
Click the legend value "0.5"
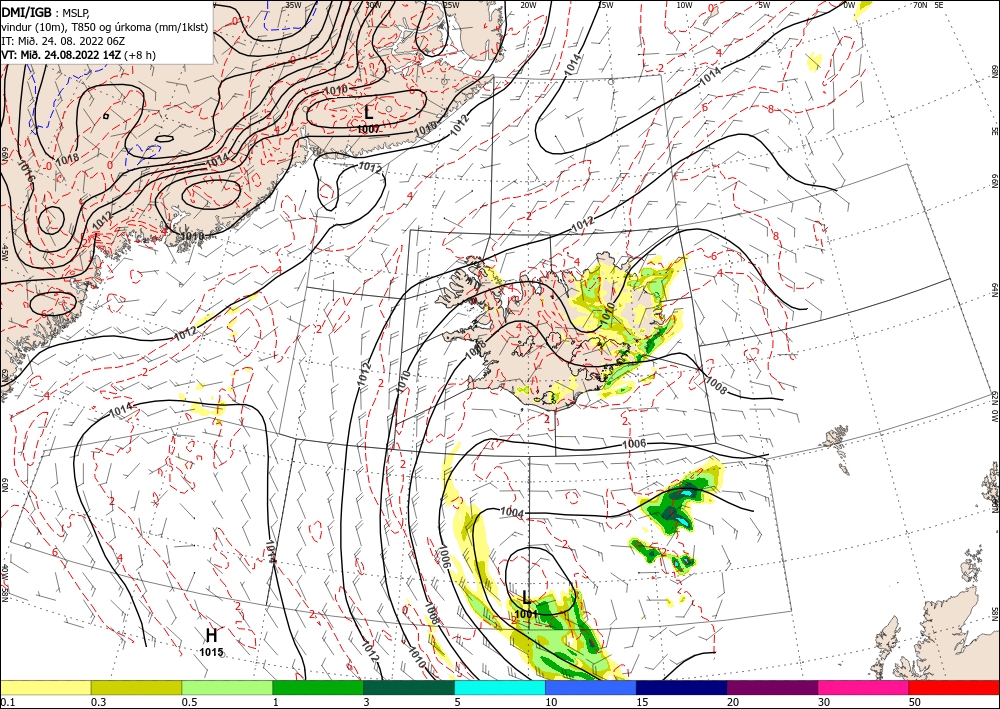(x=188, y=702)
